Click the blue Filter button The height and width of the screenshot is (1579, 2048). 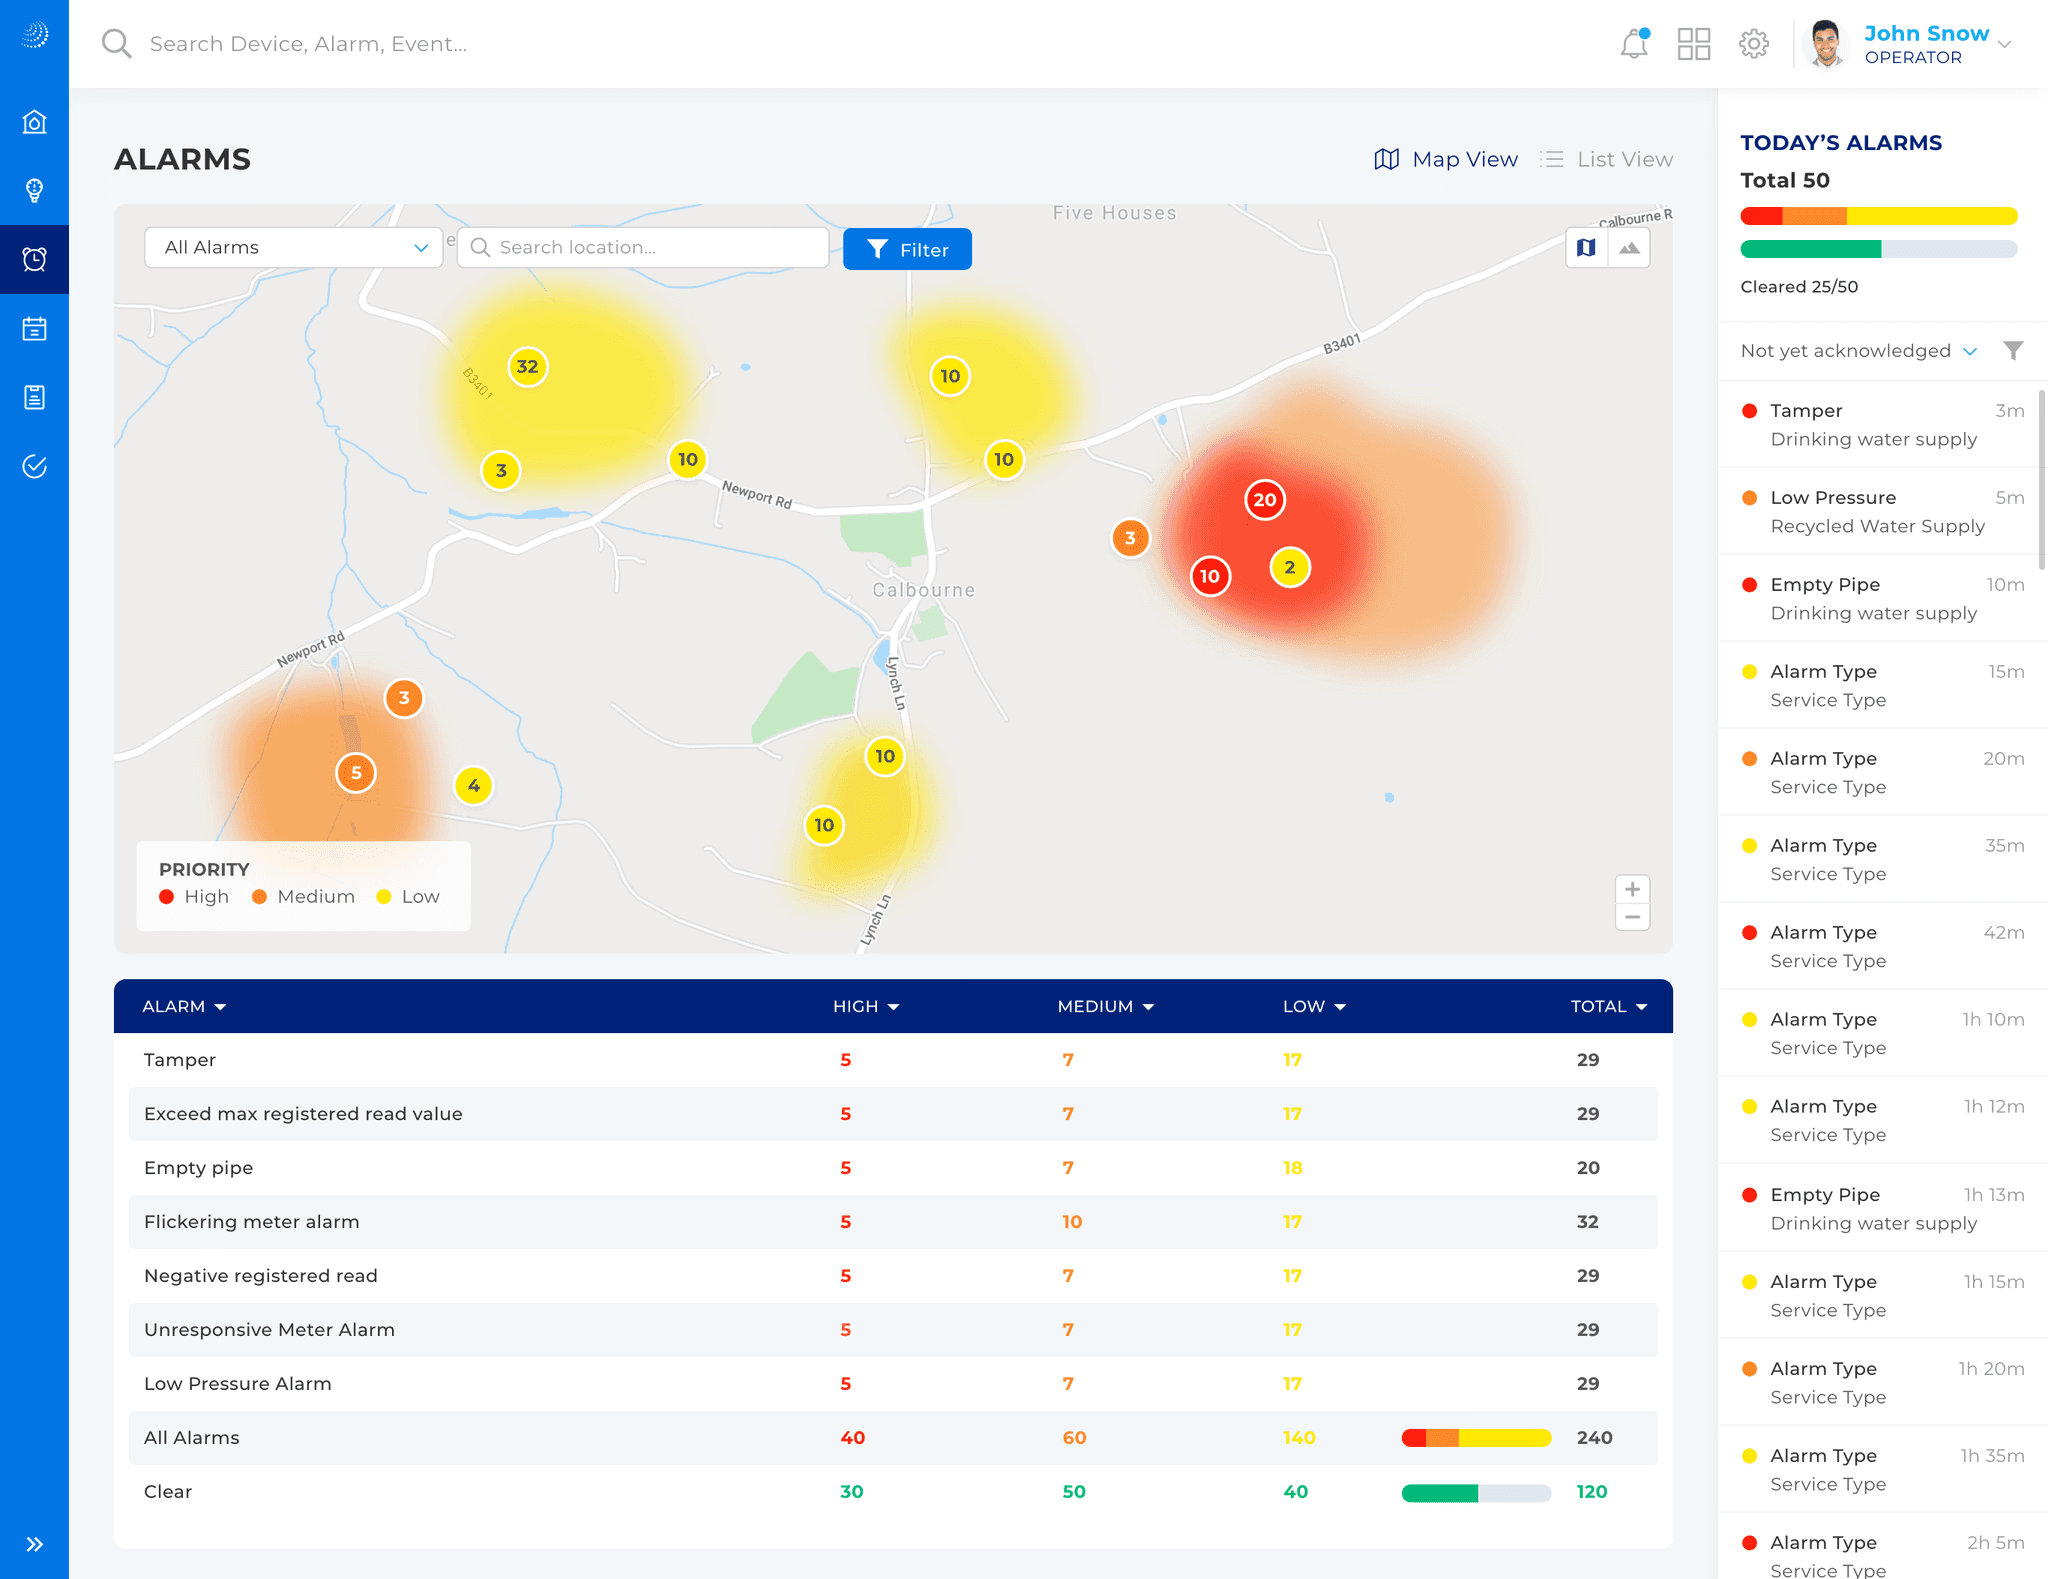(x=907, y=249)
